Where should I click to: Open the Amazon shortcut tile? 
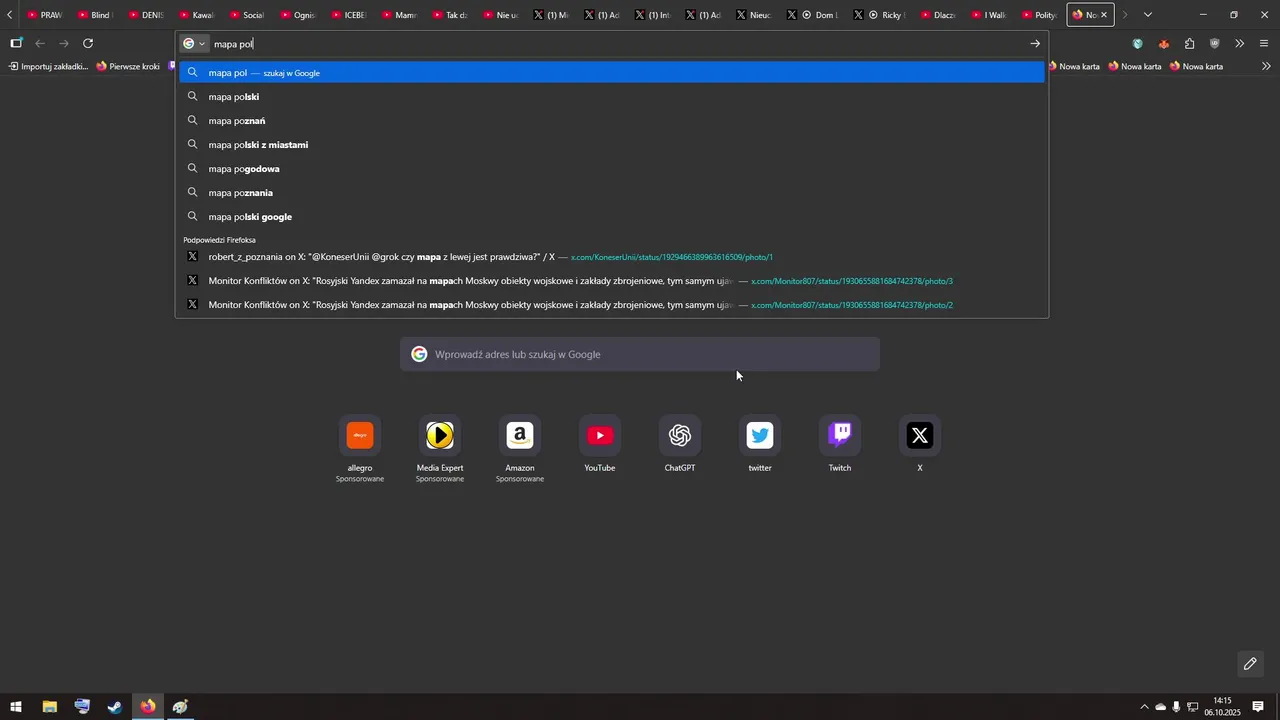click(520, 436)
